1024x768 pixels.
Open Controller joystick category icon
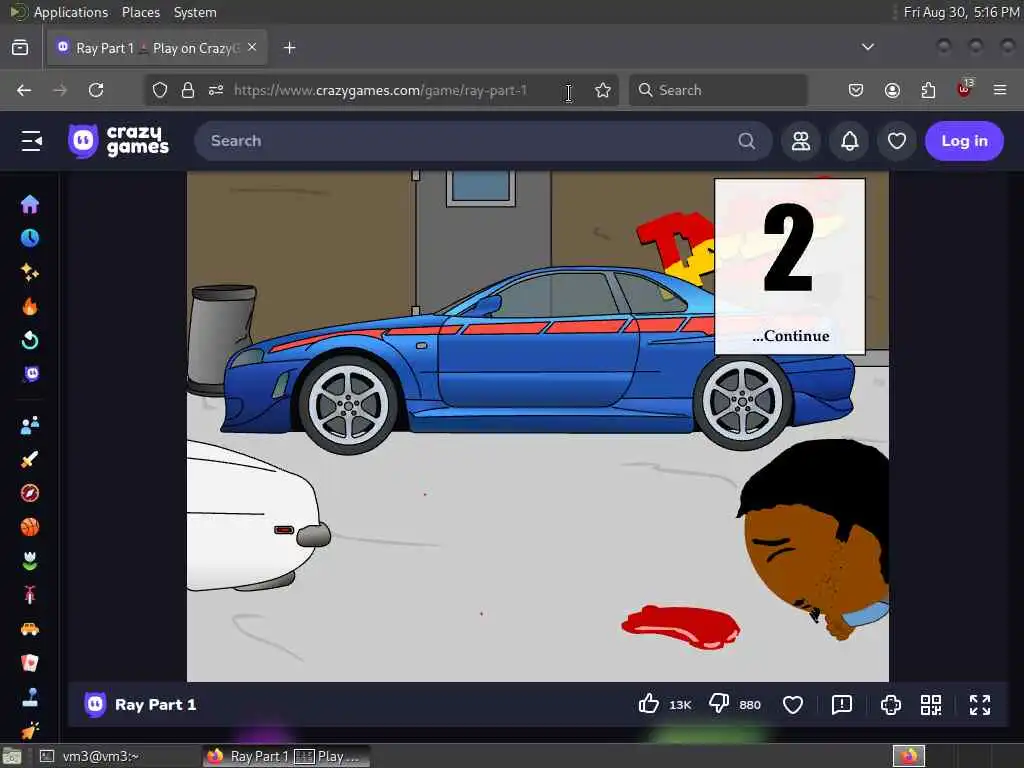pyautogui.click(x=30, y=697)
